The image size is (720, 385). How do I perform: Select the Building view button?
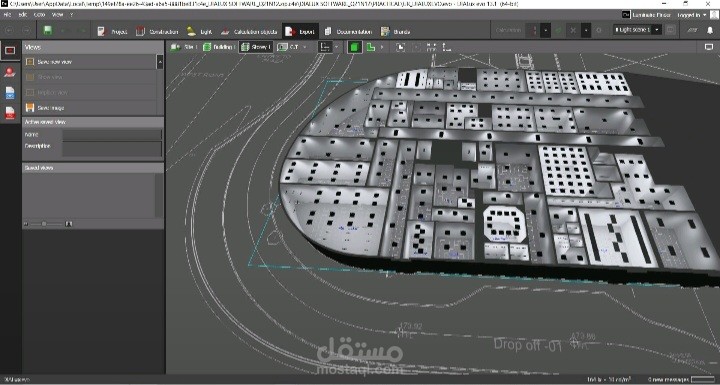point(219,47)
